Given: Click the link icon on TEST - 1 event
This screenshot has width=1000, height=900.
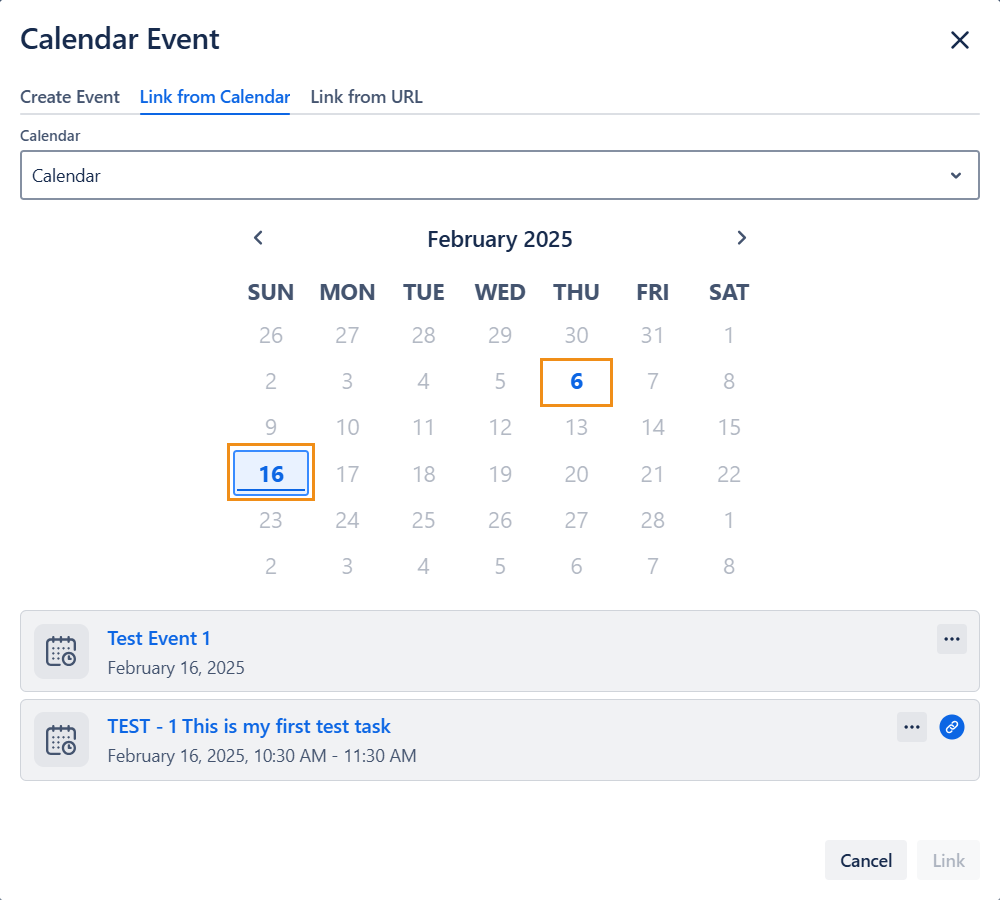Looking at the screenshot, I should click(952, 727).
